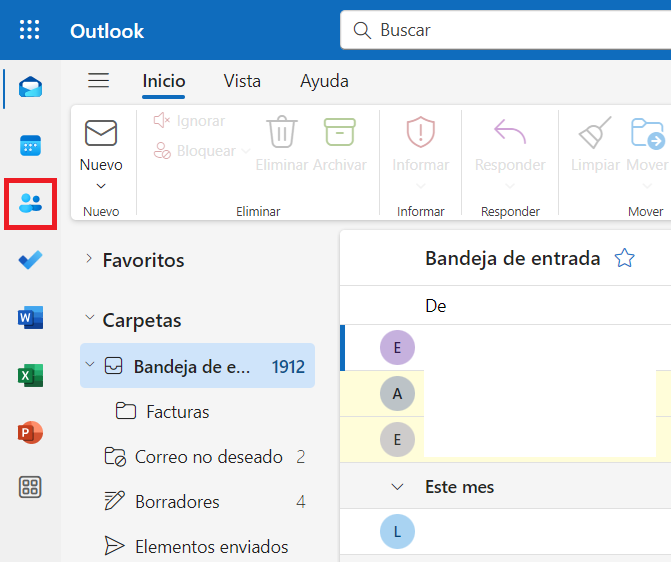Open the To Do checkmark app
Screen dimensions: 671x562
[30, 261]
